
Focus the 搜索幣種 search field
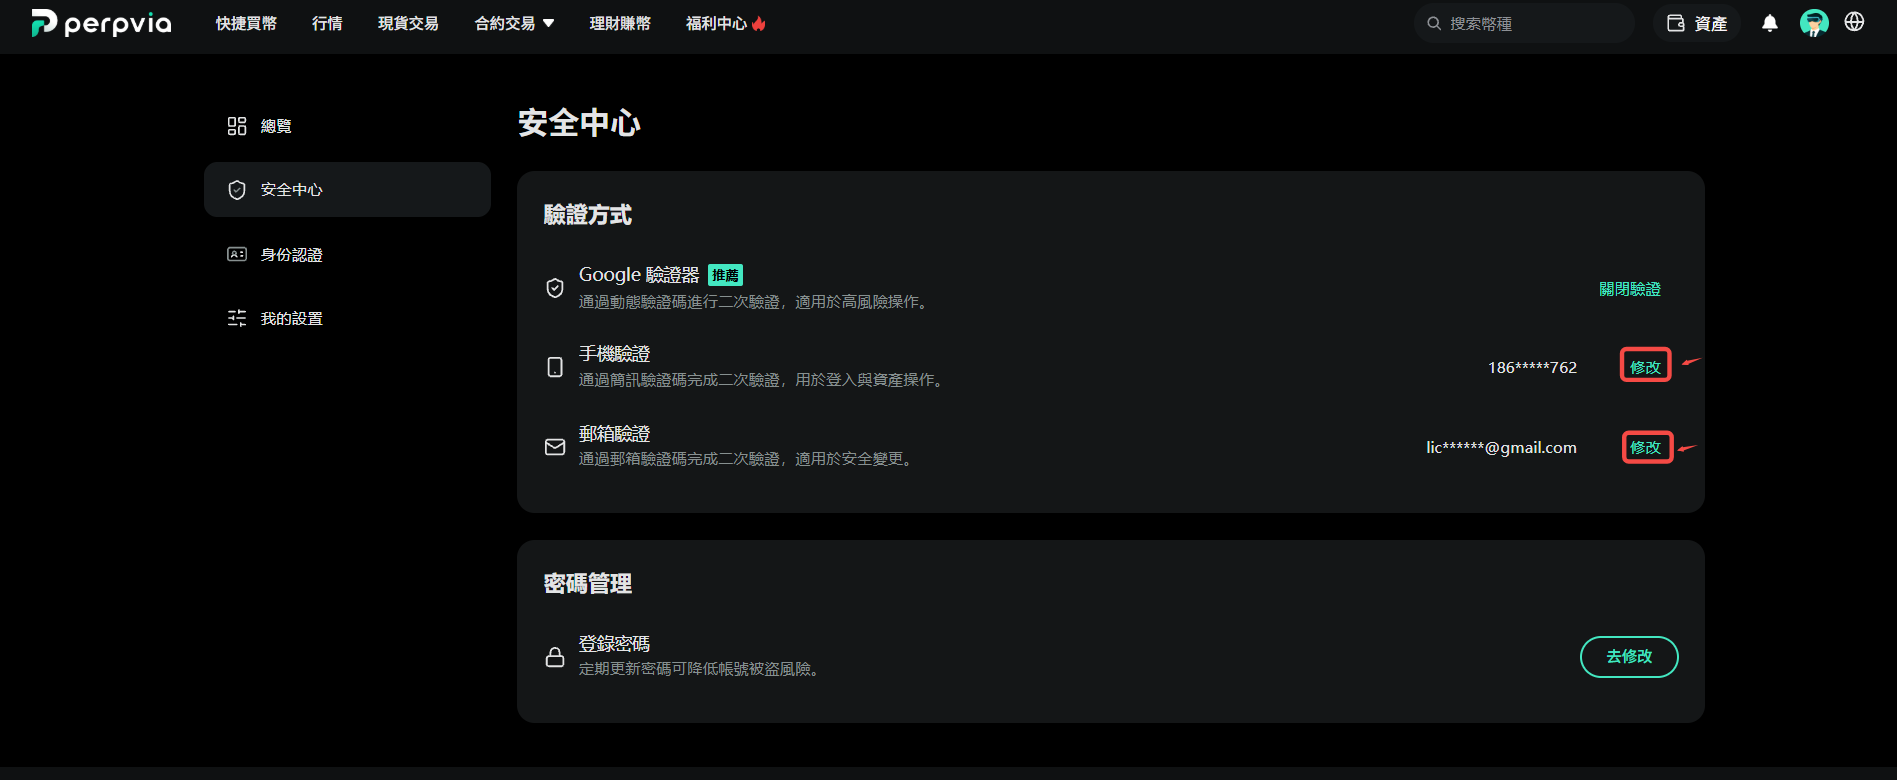point(1524,23)
